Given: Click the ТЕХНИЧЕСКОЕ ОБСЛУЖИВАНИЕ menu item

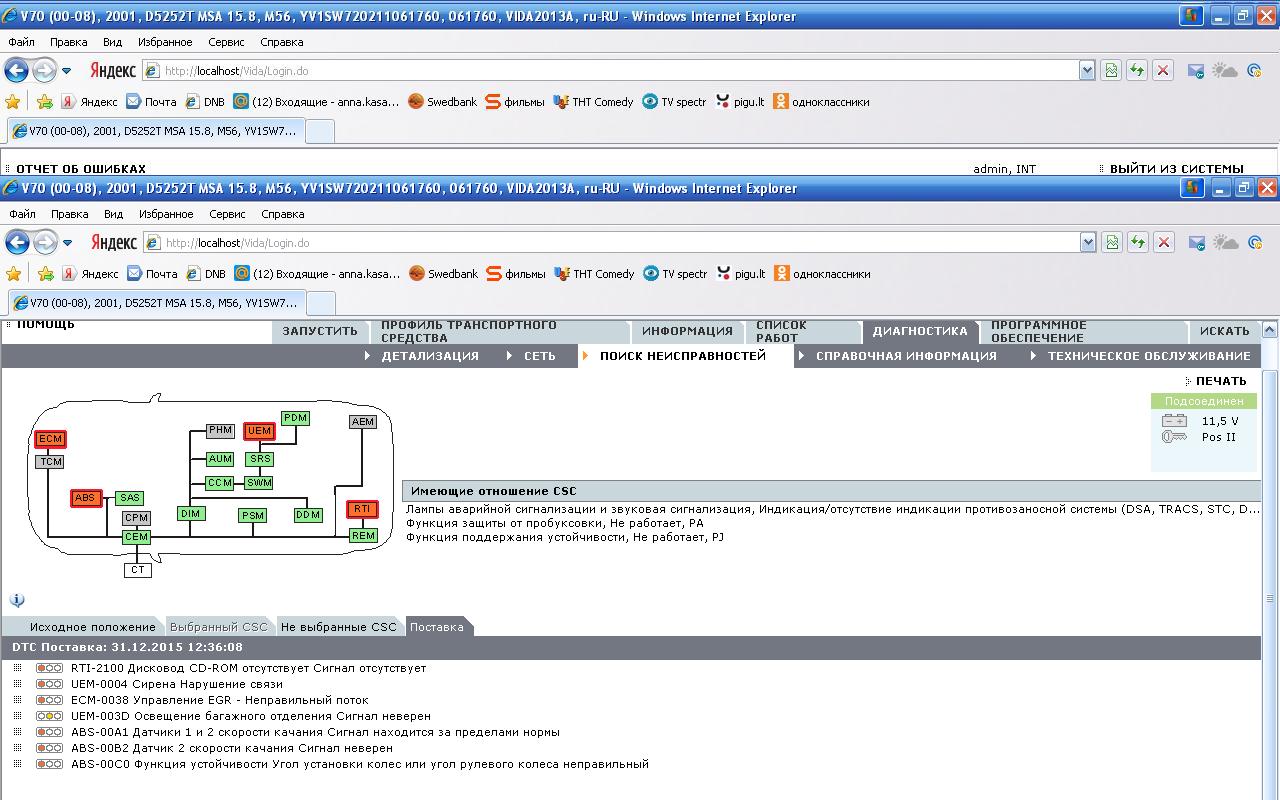Looking at the screenshot, I should 1148,356.
